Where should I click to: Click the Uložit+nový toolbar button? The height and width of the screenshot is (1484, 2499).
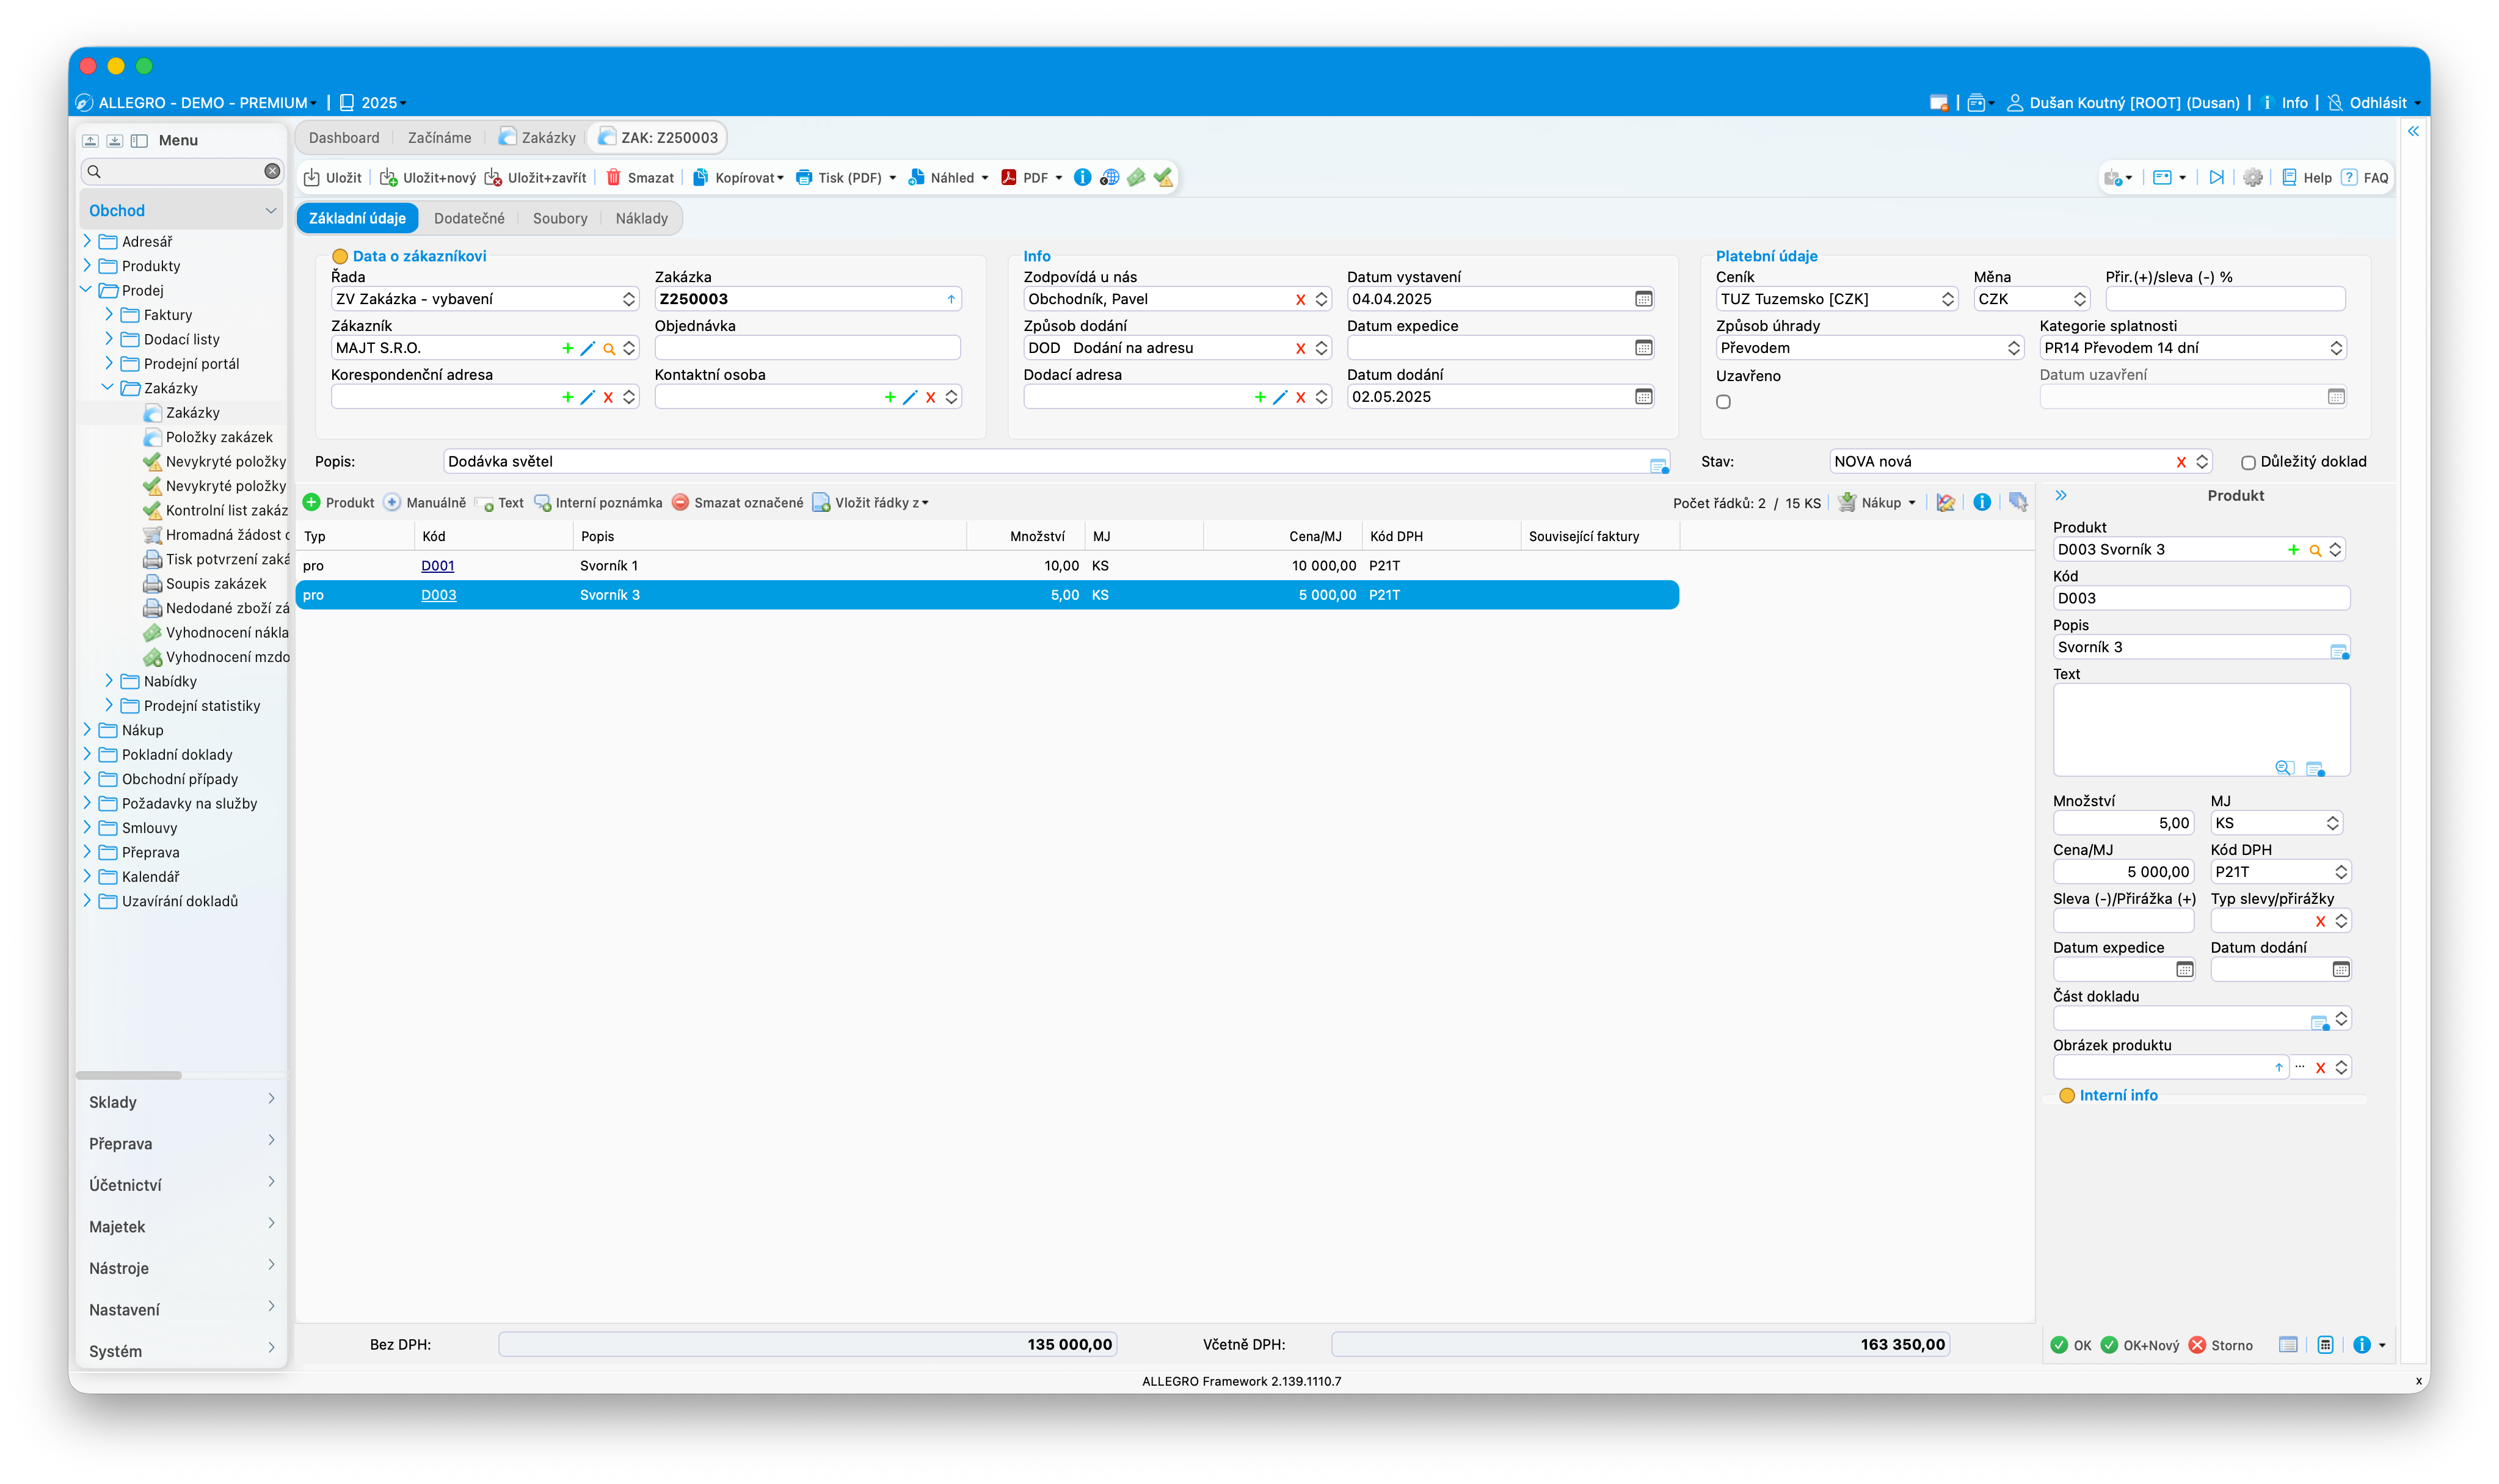[428, 178]
